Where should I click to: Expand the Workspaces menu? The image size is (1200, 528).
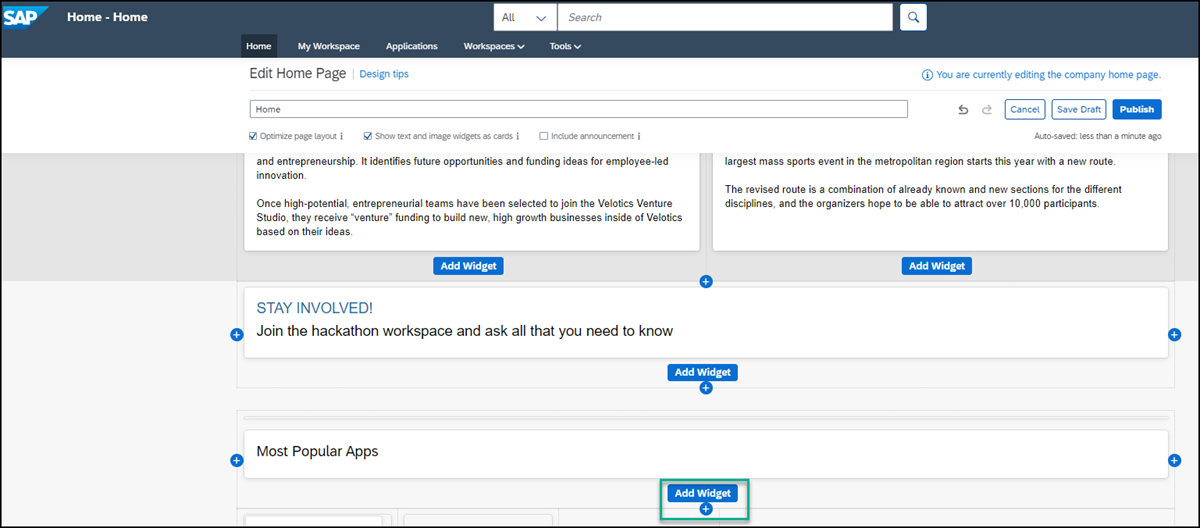[x=494, y=46]
